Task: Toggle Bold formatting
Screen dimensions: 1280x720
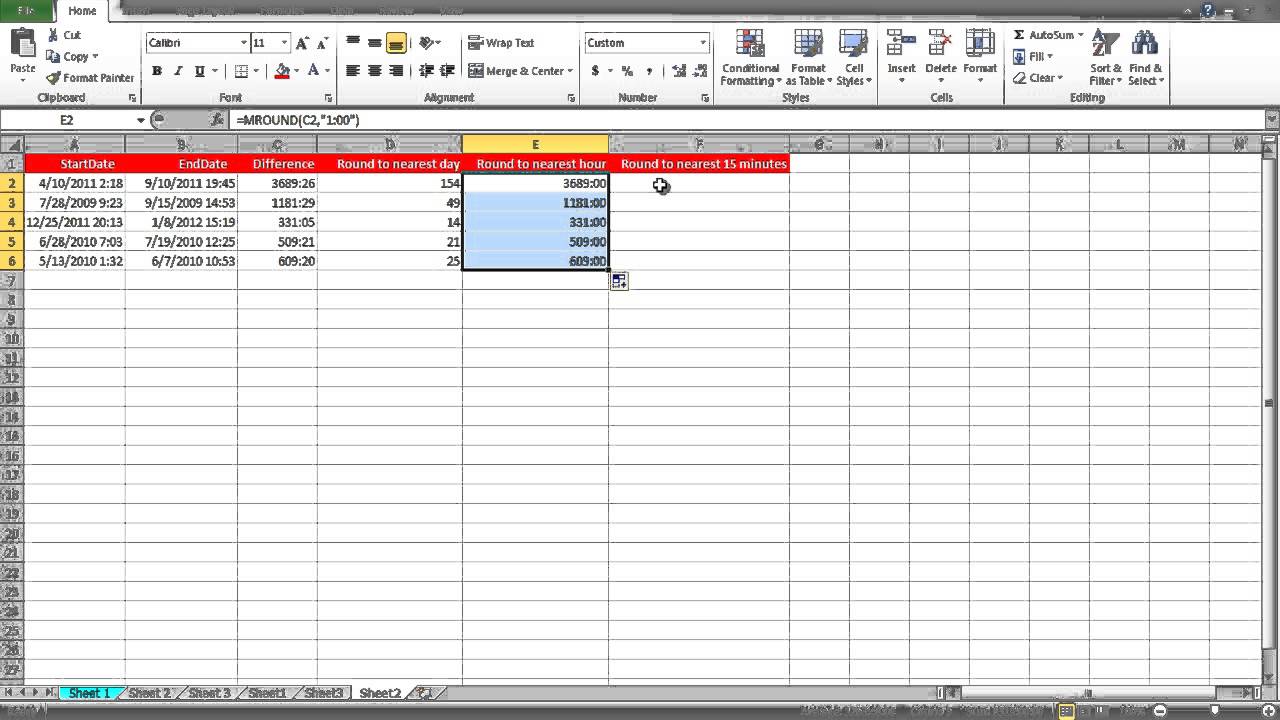Action: pyautogui.click(x=157, y=71)
